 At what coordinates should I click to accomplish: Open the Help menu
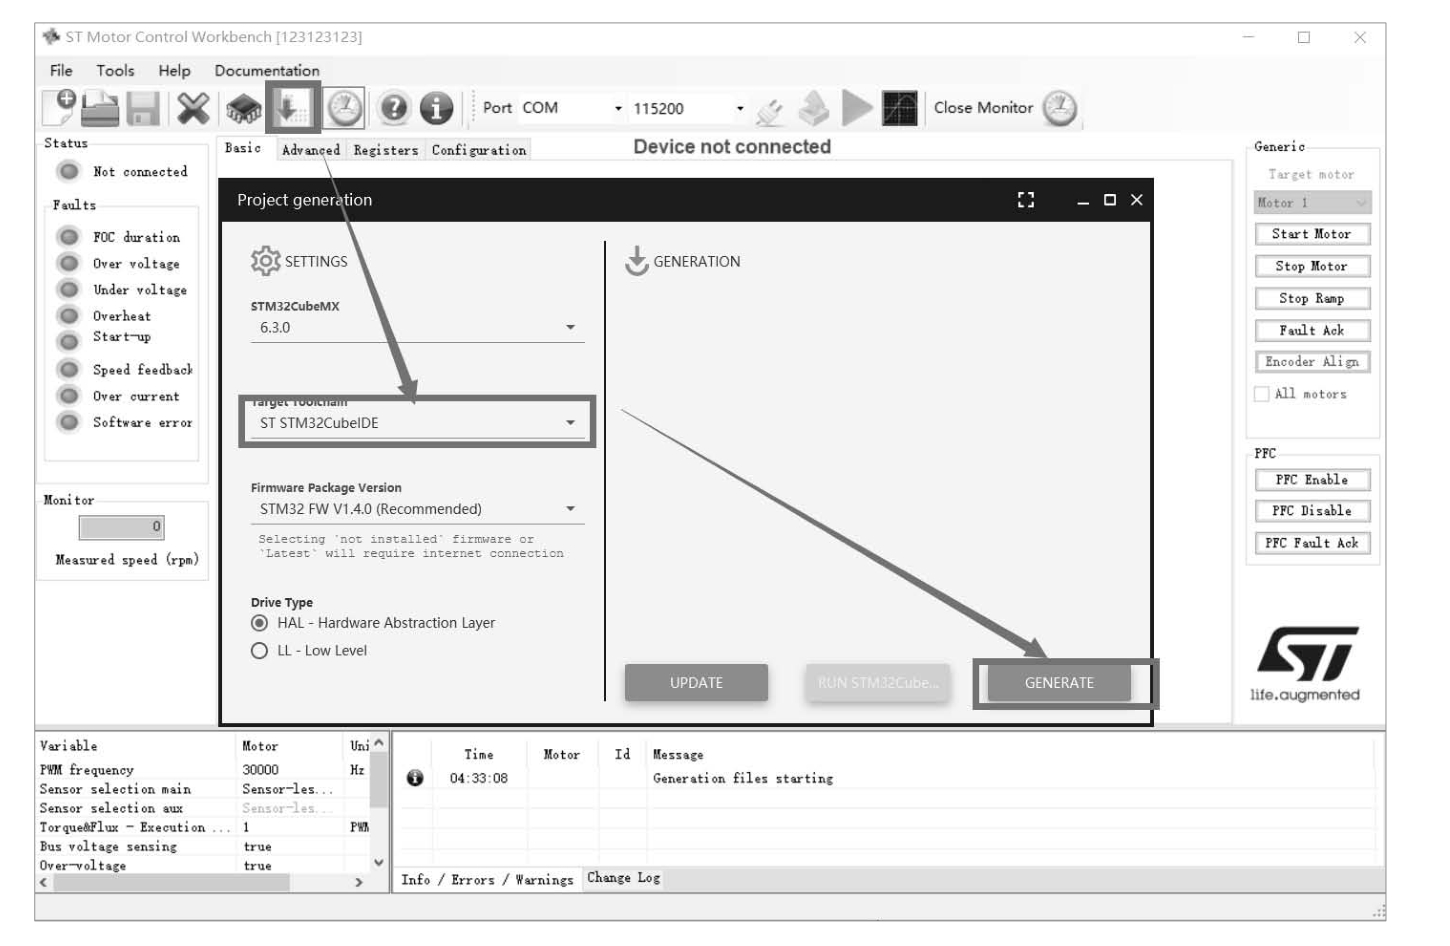pos(174,71)
